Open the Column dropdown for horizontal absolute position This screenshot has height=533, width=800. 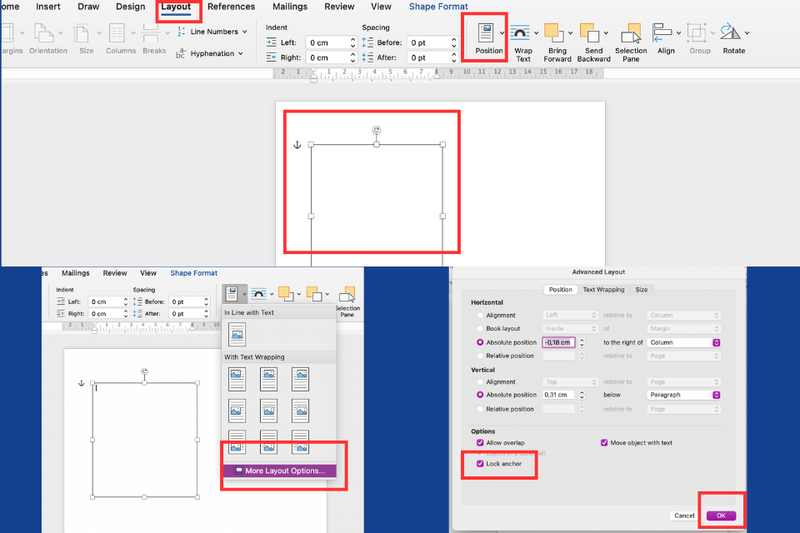click(x=684, y=343)
